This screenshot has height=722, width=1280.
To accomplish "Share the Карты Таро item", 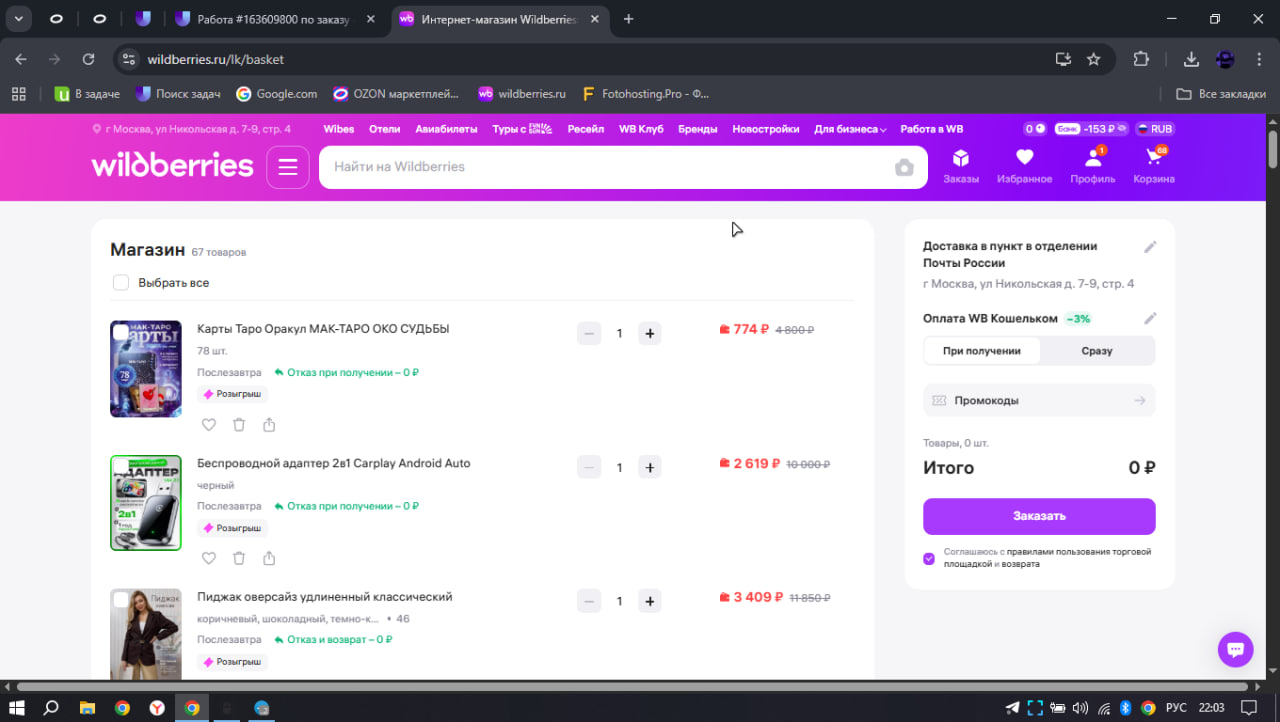I will click(269, 425).
